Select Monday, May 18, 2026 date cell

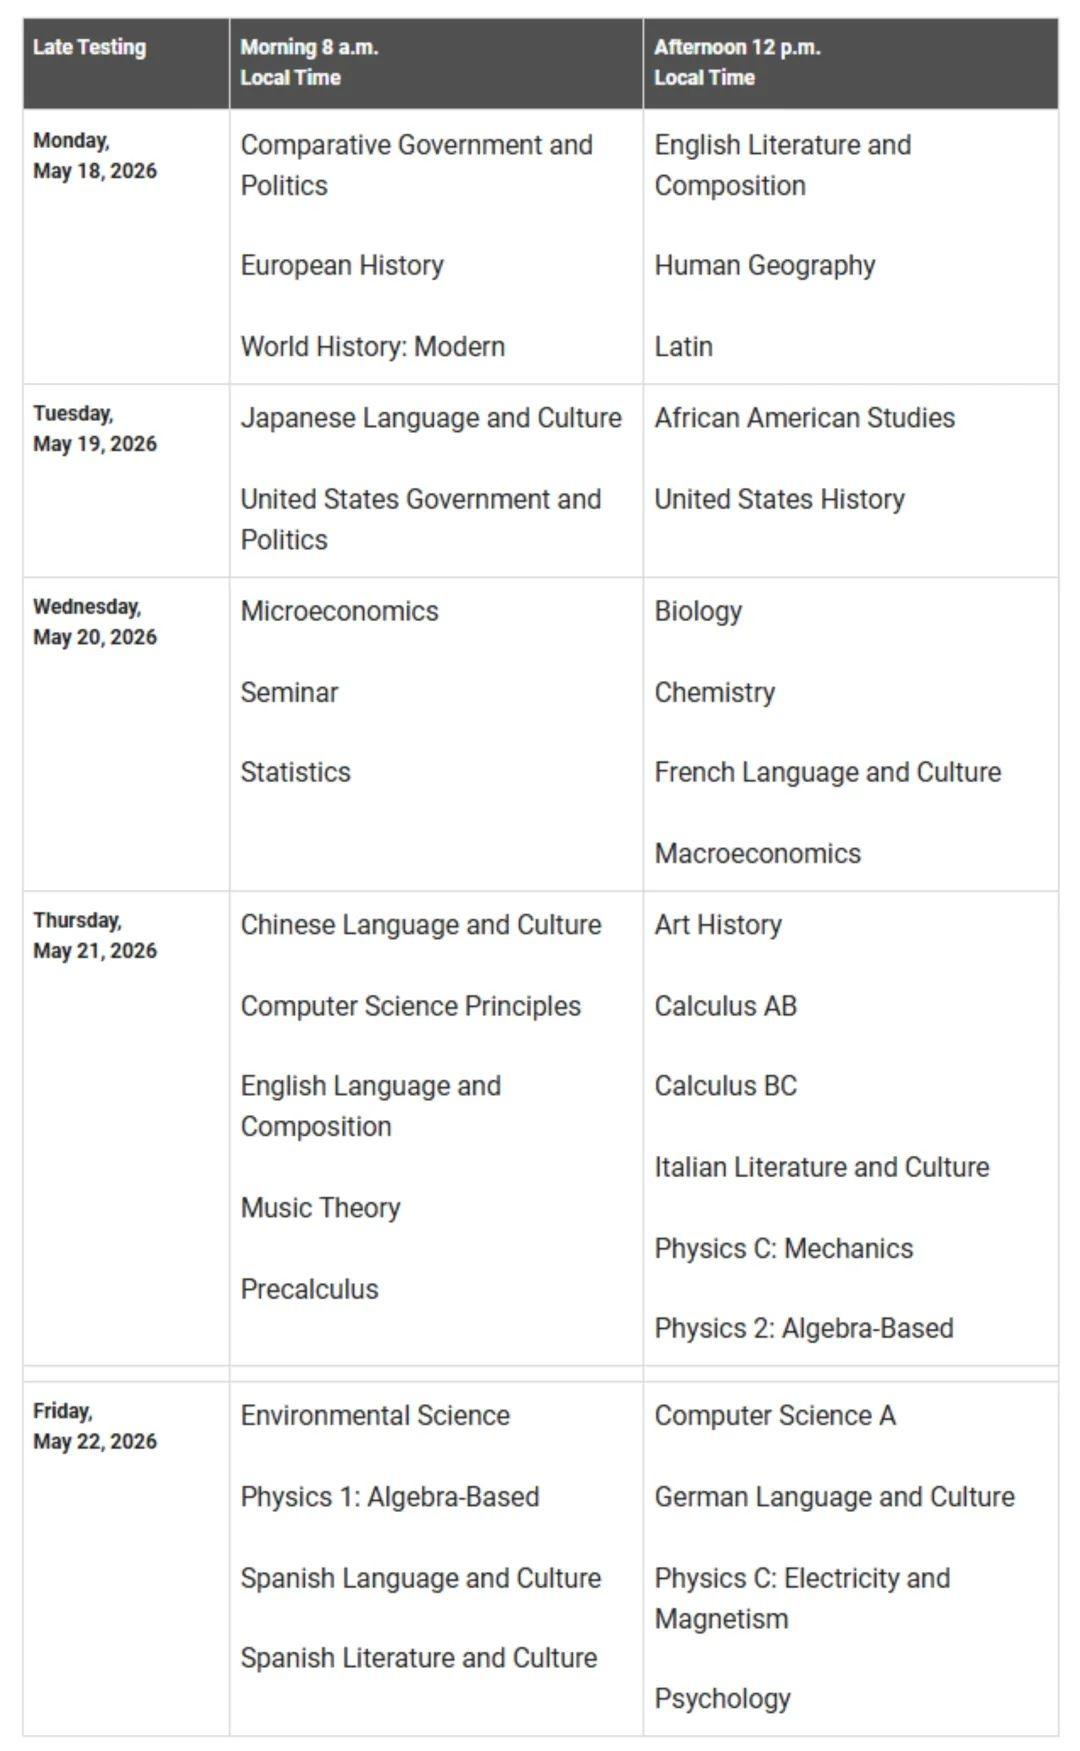tap(95, 156)
